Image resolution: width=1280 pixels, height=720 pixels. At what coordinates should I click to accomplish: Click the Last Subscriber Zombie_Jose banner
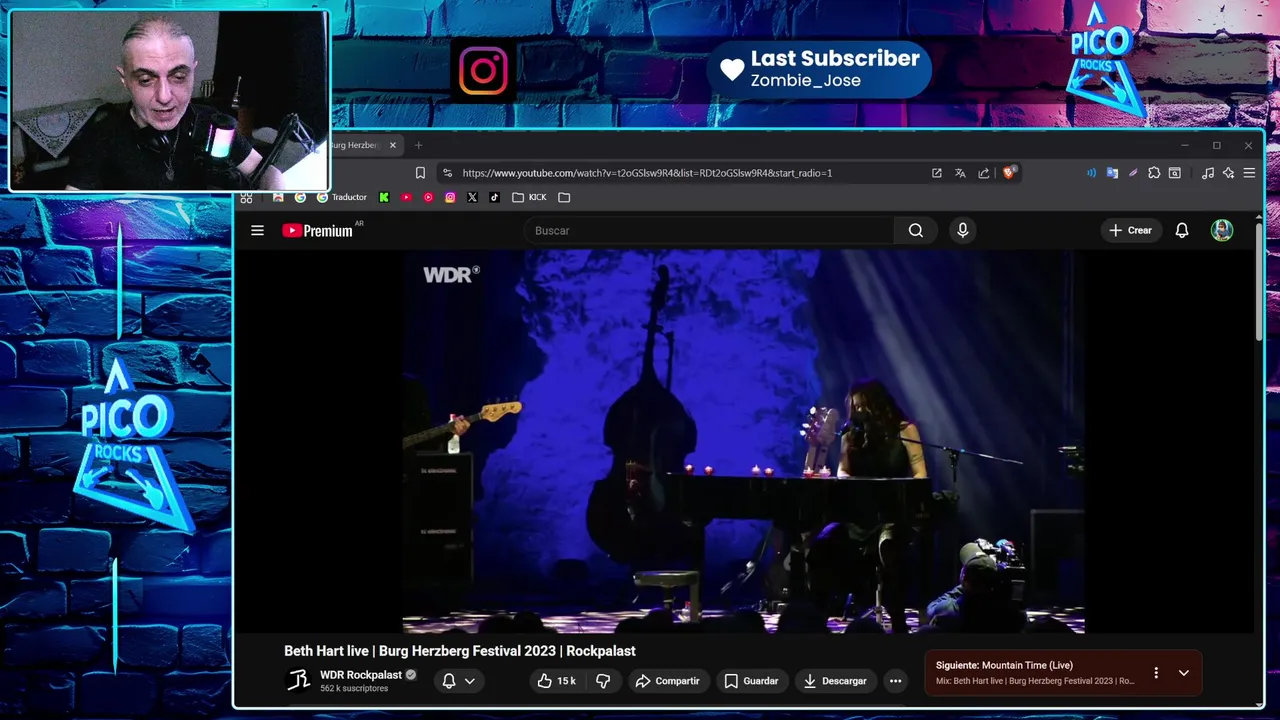[820, 69]
